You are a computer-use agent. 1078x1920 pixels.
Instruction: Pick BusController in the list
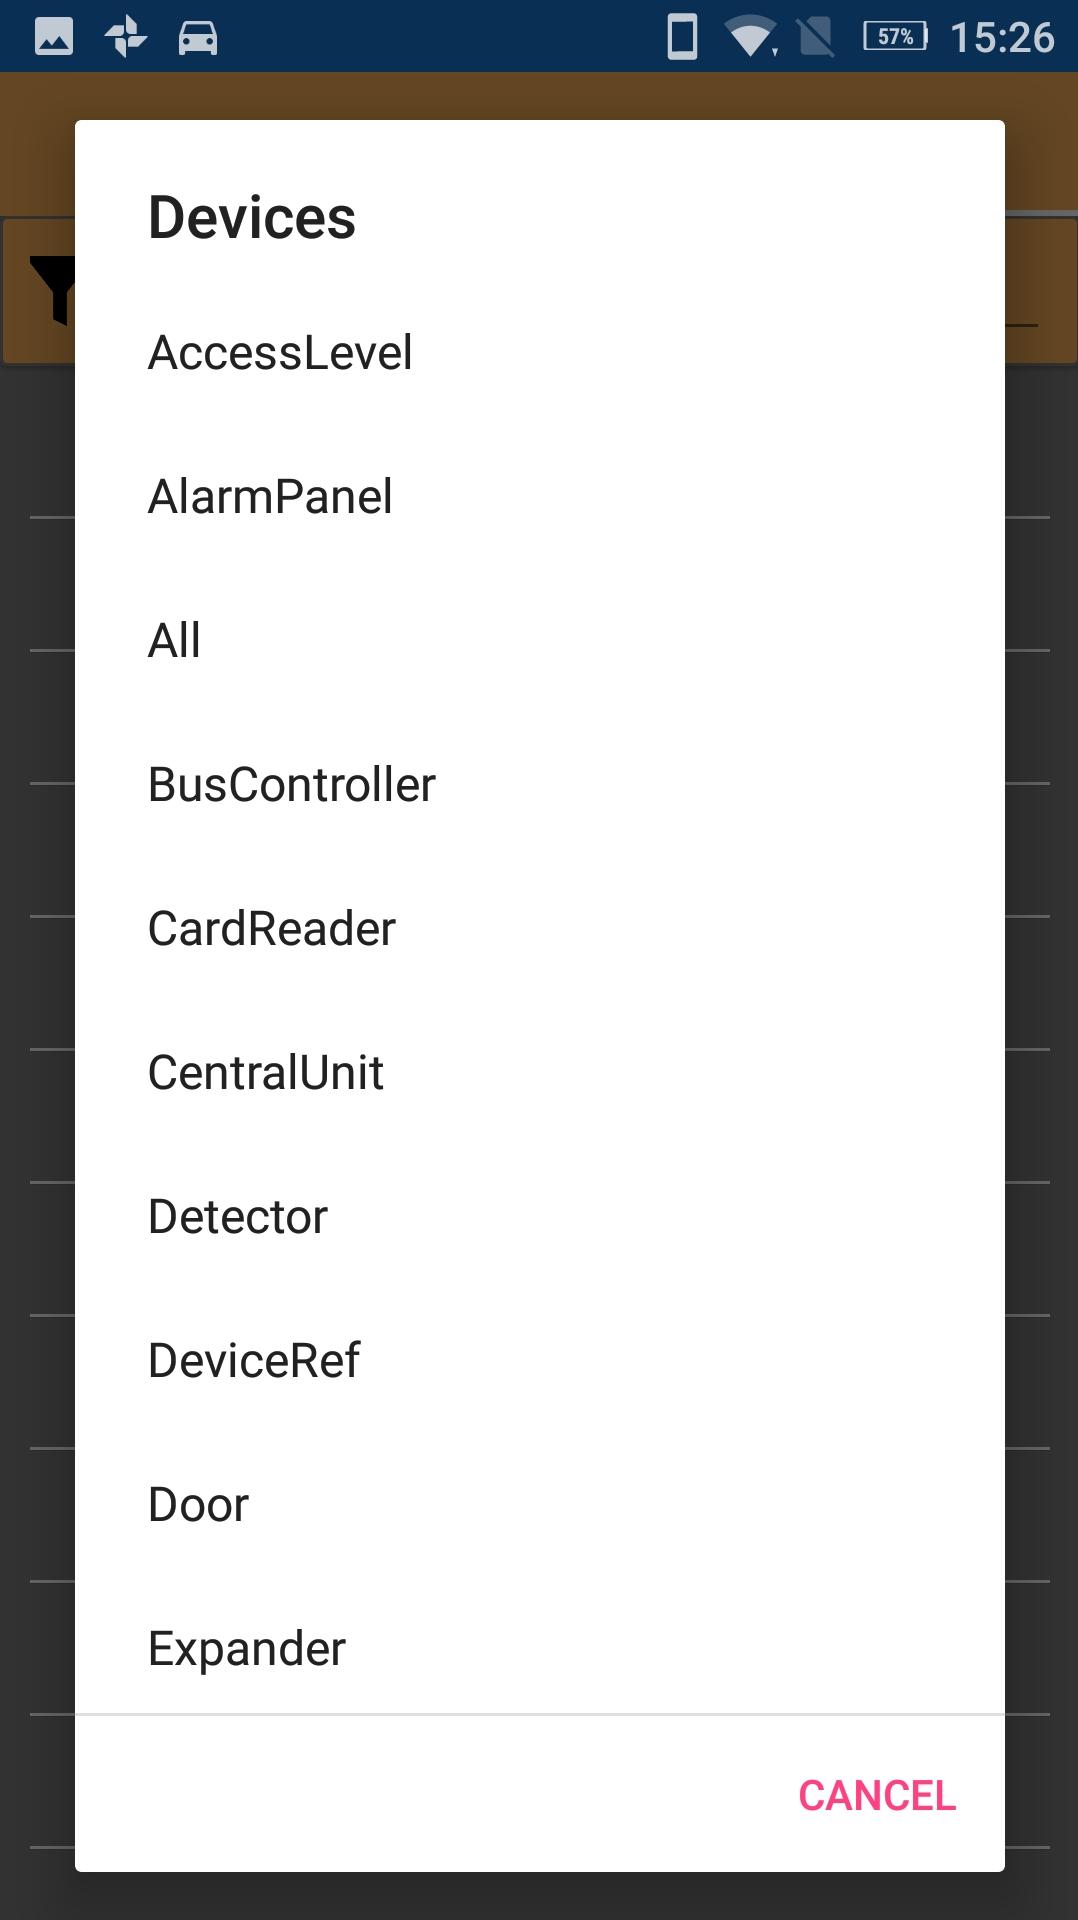pyautogui.click(x=292, y=785)
